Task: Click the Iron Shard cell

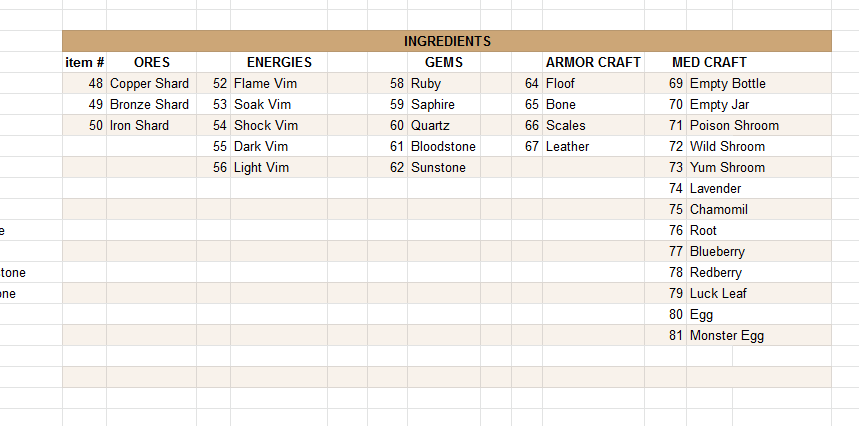Action: point(151,125)
